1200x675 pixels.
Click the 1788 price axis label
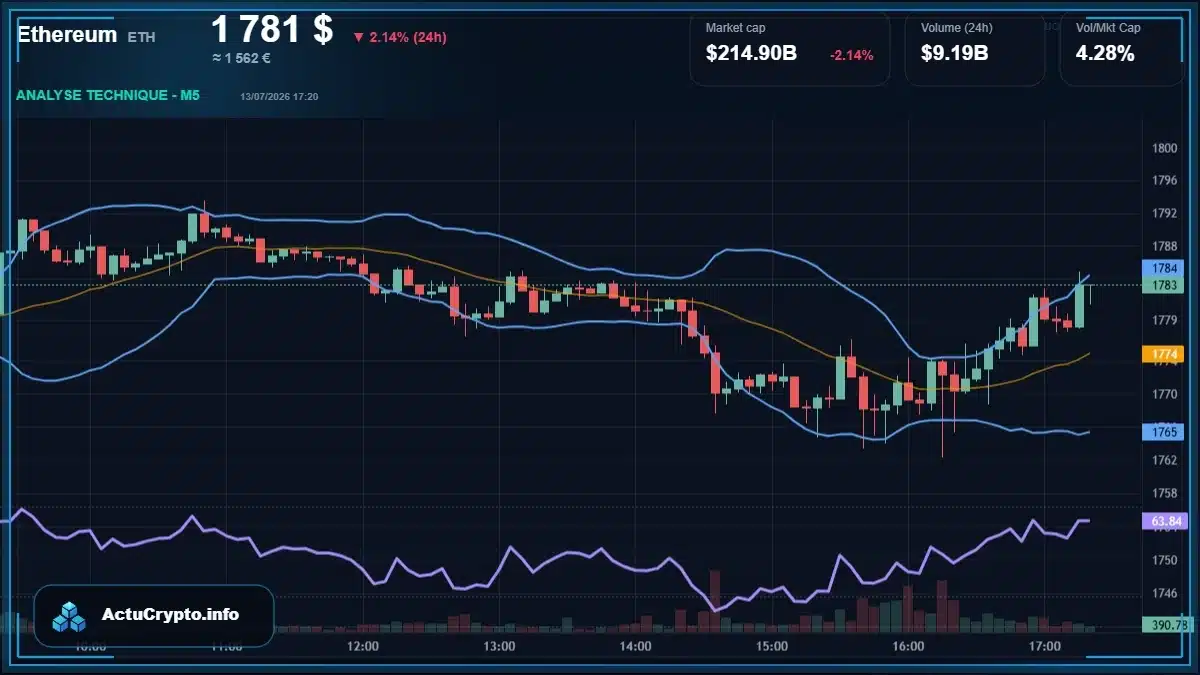point(1165,246)
